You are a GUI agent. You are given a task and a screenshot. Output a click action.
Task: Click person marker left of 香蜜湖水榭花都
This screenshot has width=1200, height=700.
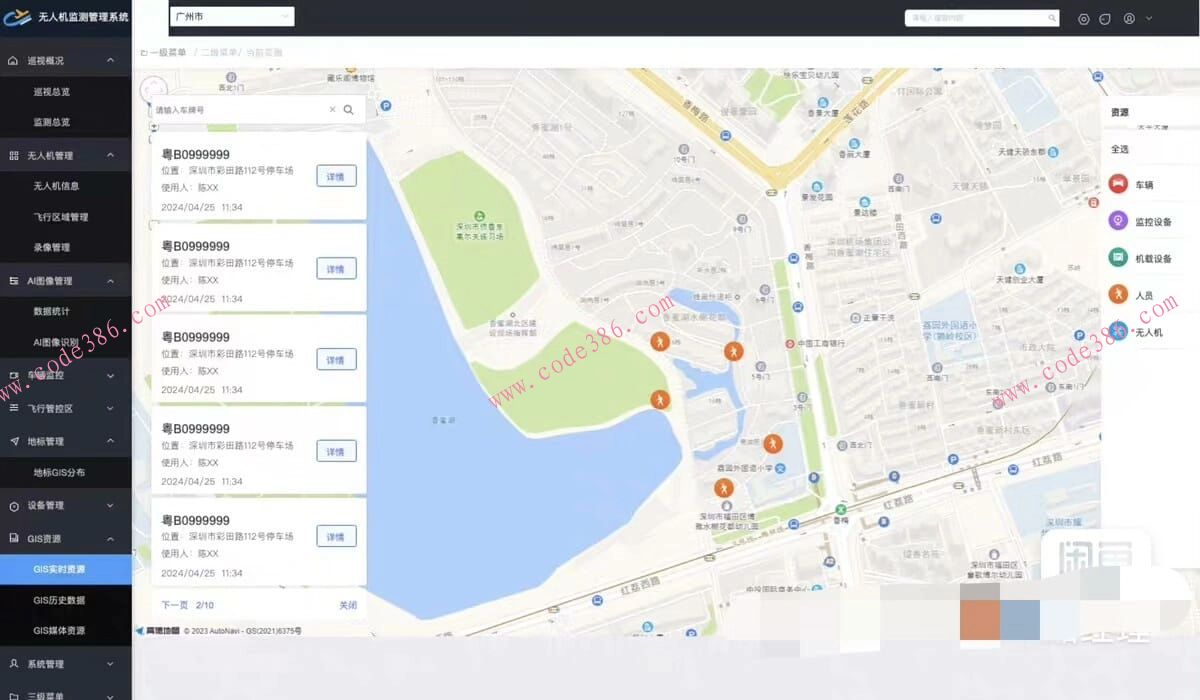coord(659,342)
